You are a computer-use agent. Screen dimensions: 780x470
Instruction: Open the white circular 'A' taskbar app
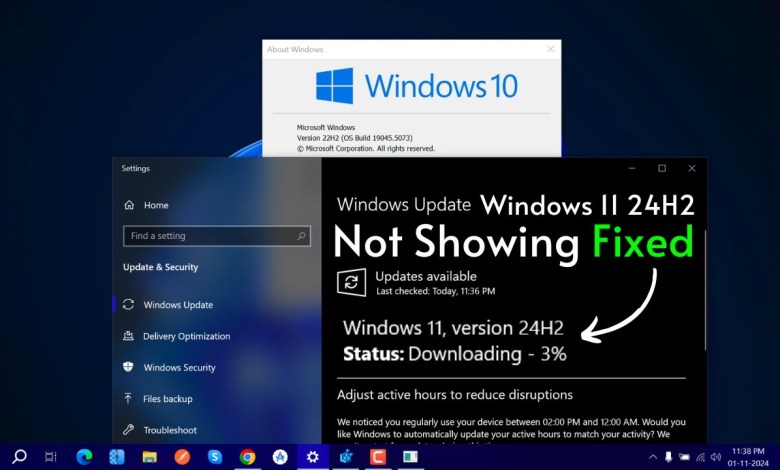[280, 457]
